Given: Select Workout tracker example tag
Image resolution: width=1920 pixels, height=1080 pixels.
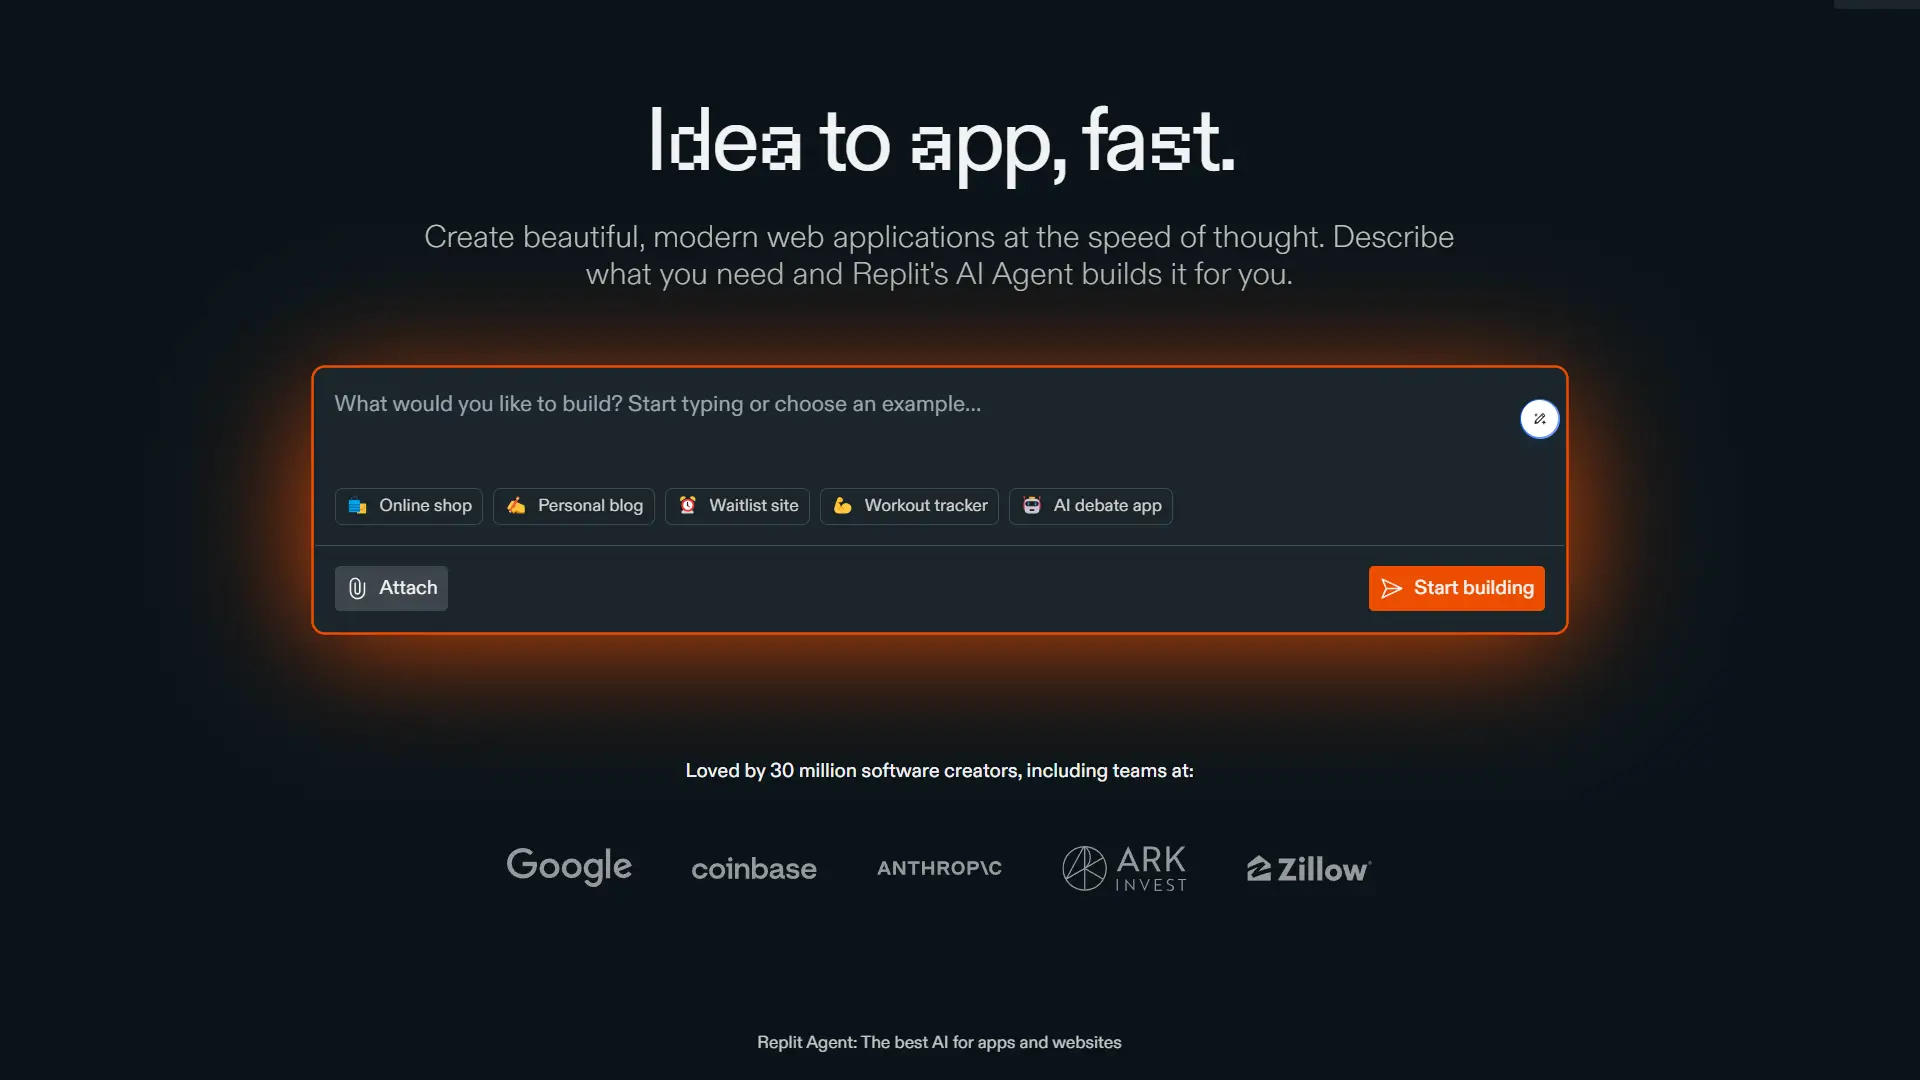Looking at the screenshot, I should pyautogui.click(x=910, y=505).
